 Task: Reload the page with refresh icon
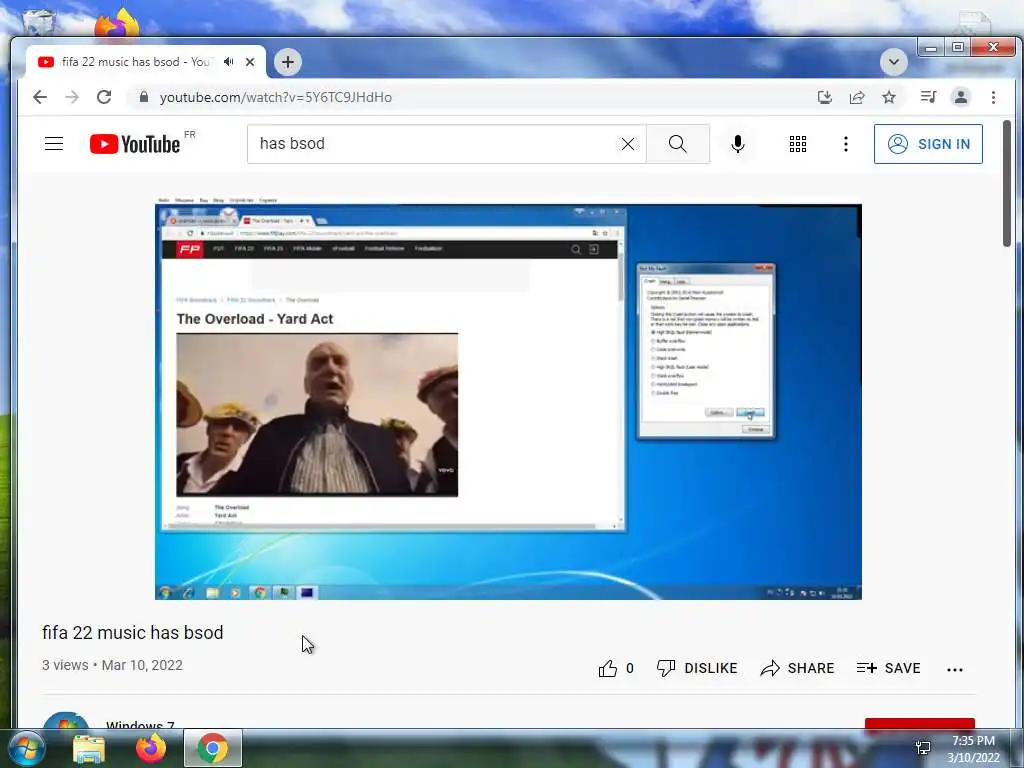[104, 97]
